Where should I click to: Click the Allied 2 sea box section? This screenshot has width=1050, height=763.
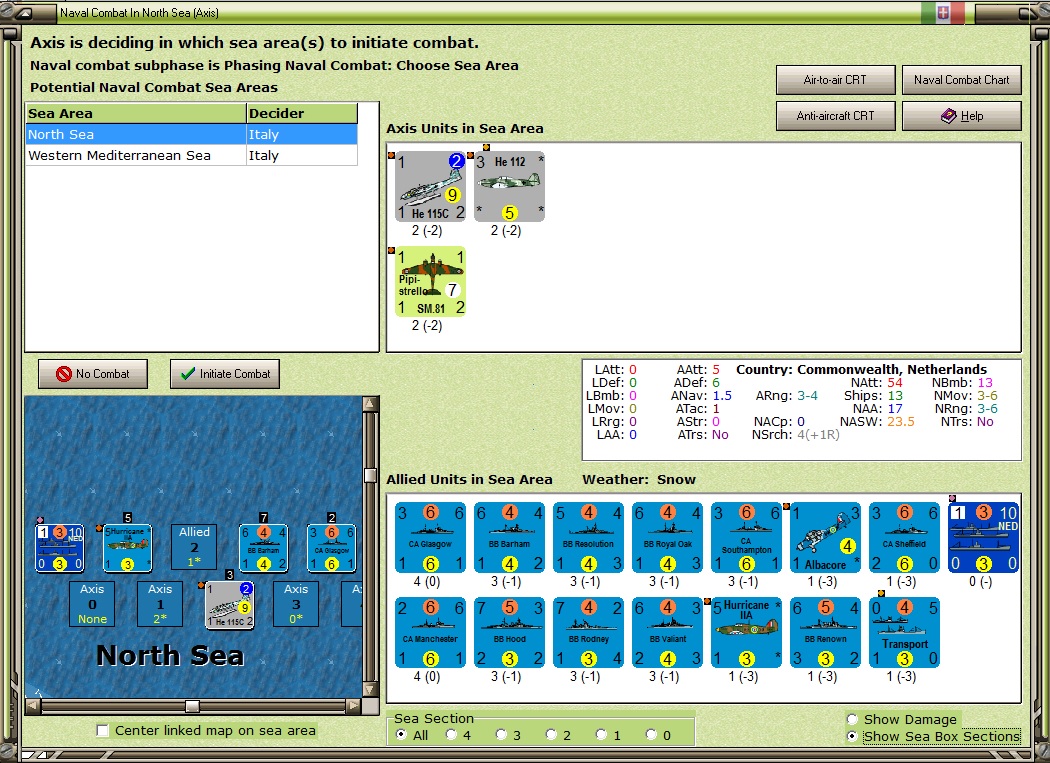click(x=194, y=547)
